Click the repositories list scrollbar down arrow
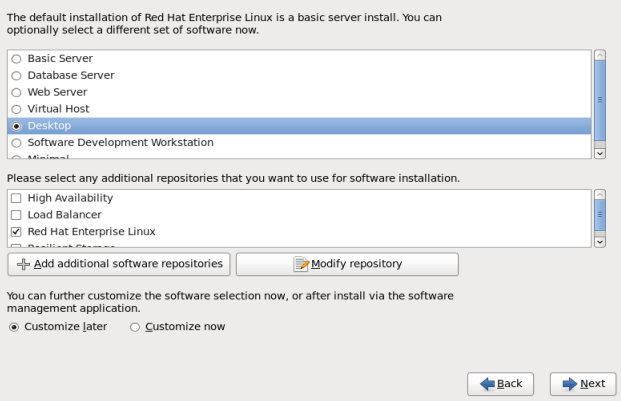621x401 pixels. pyautogui.click(x=600, y=242)
